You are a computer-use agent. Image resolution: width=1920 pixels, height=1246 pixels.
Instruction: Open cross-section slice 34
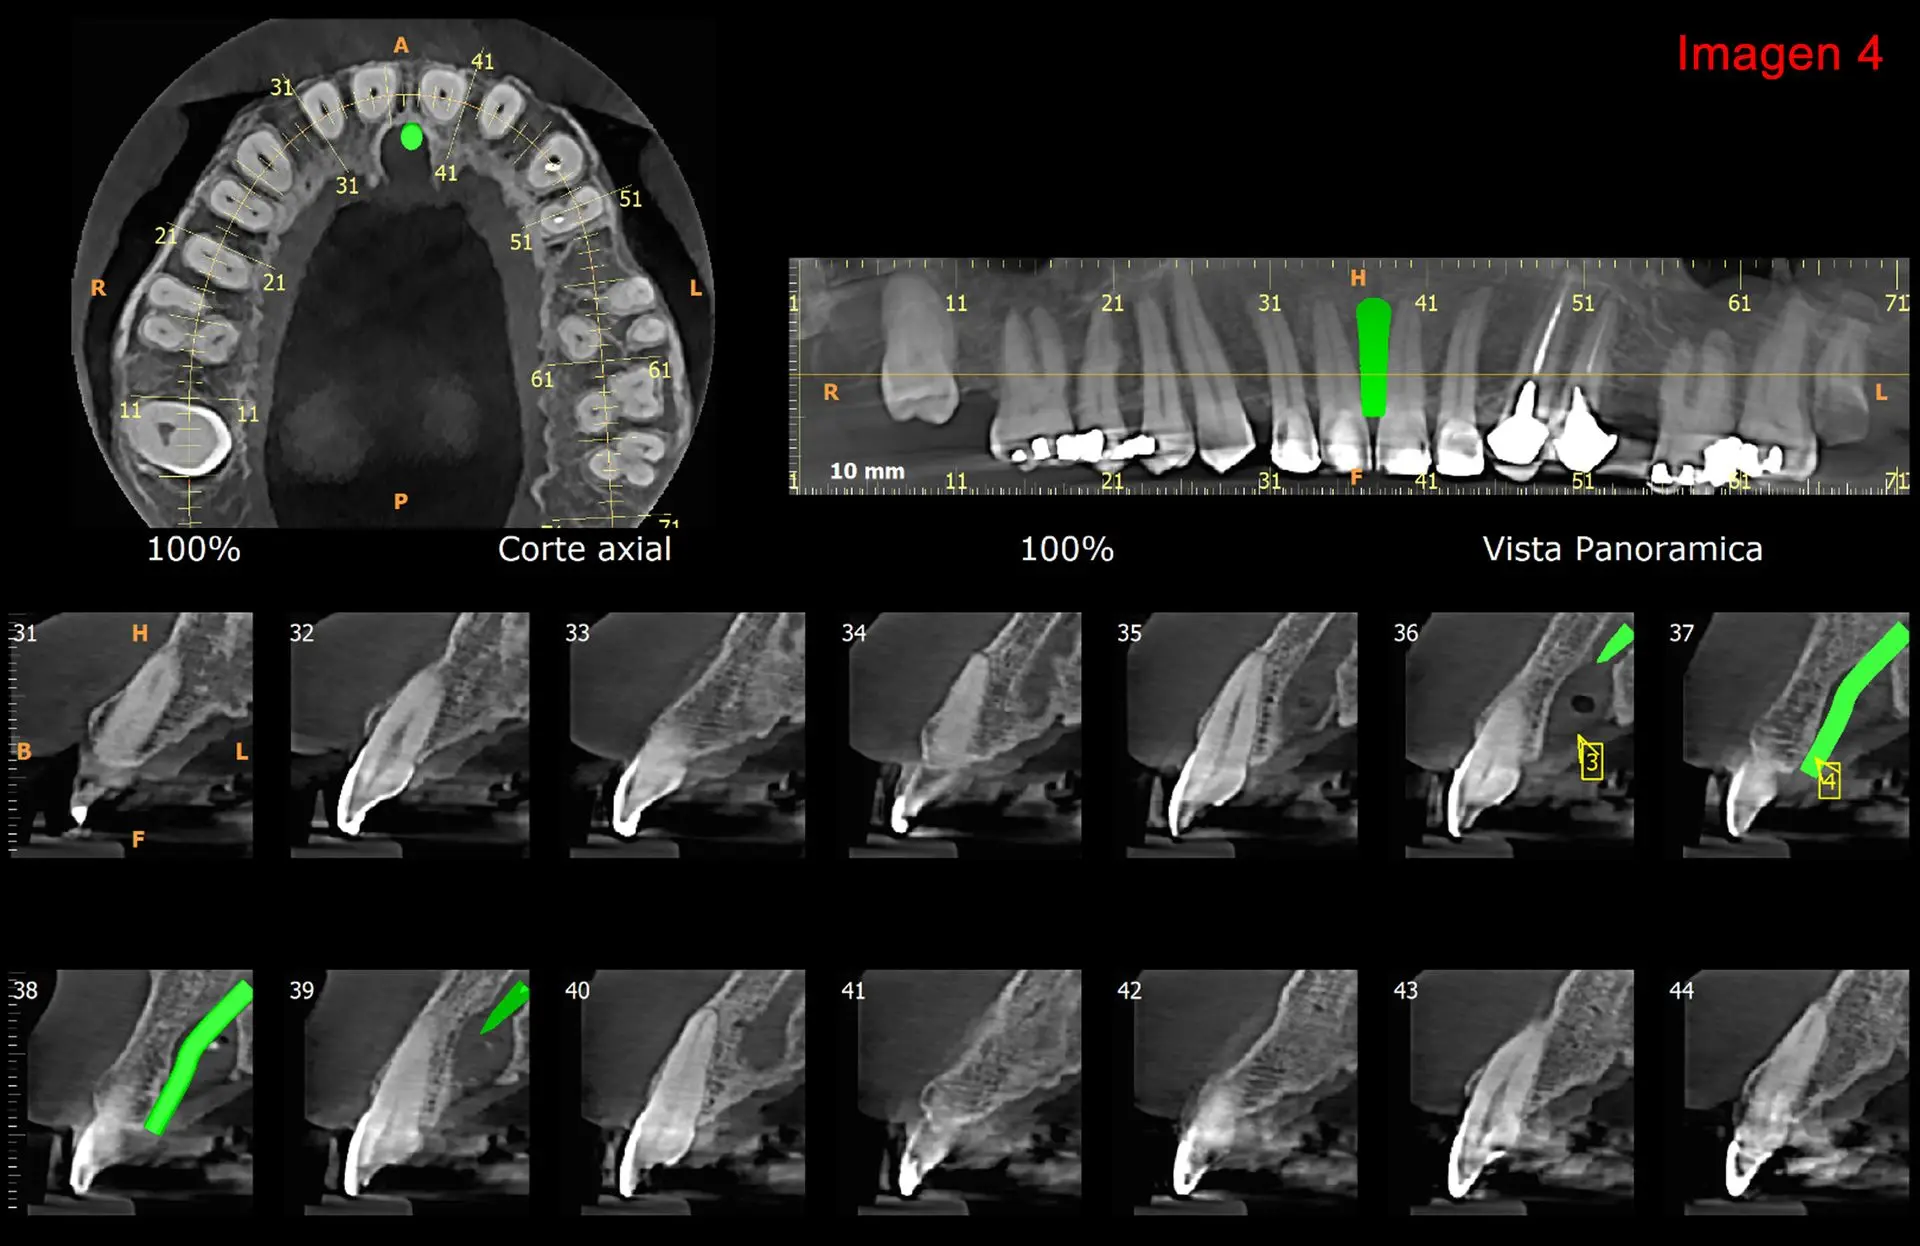[964, 735]
